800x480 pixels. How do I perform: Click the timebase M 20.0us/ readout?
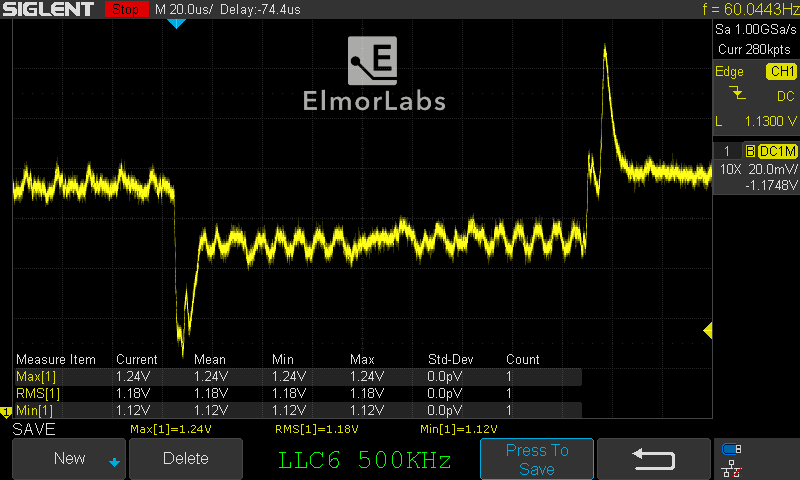tap(183, 9)
